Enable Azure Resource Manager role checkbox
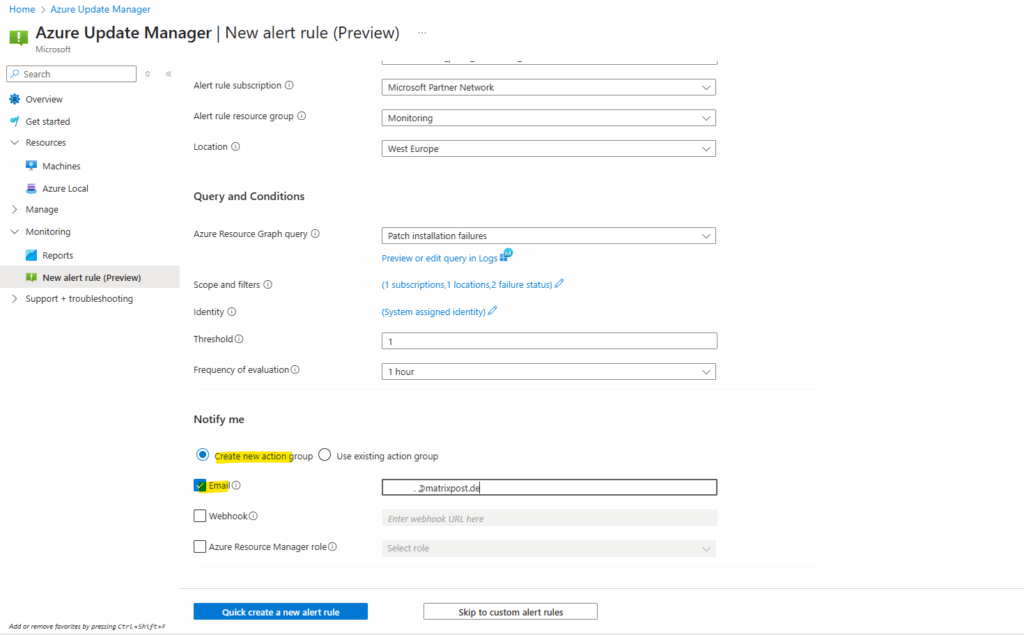Viewport: 1024px width, 635px height. point(200,547)
